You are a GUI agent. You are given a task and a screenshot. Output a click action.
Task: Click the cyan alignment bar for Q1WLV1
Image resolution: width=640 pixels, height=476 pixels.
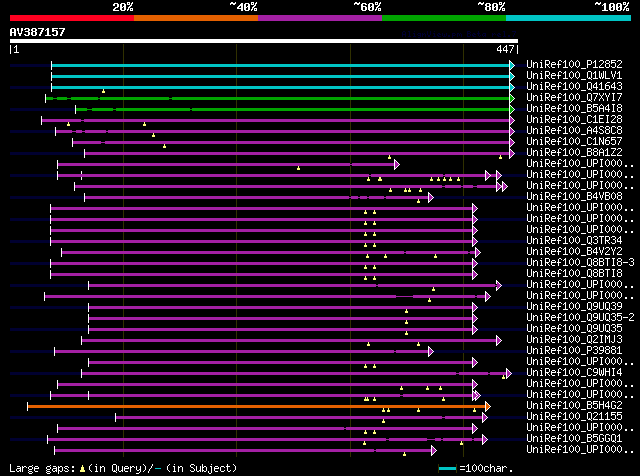point(280,76)
